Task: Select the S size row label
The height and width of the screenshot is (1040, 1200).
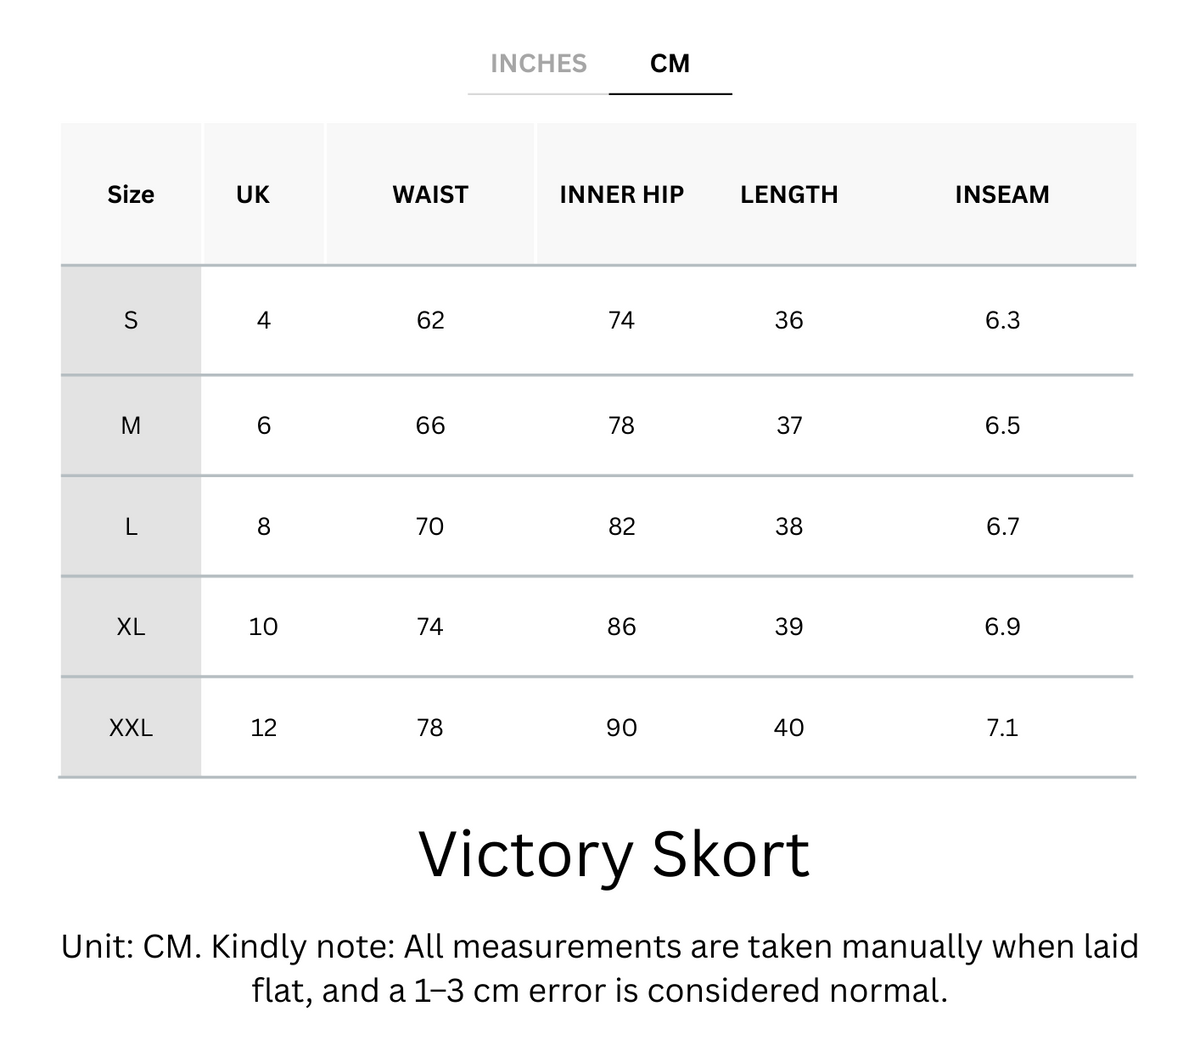Action: [x=131, y=320]
